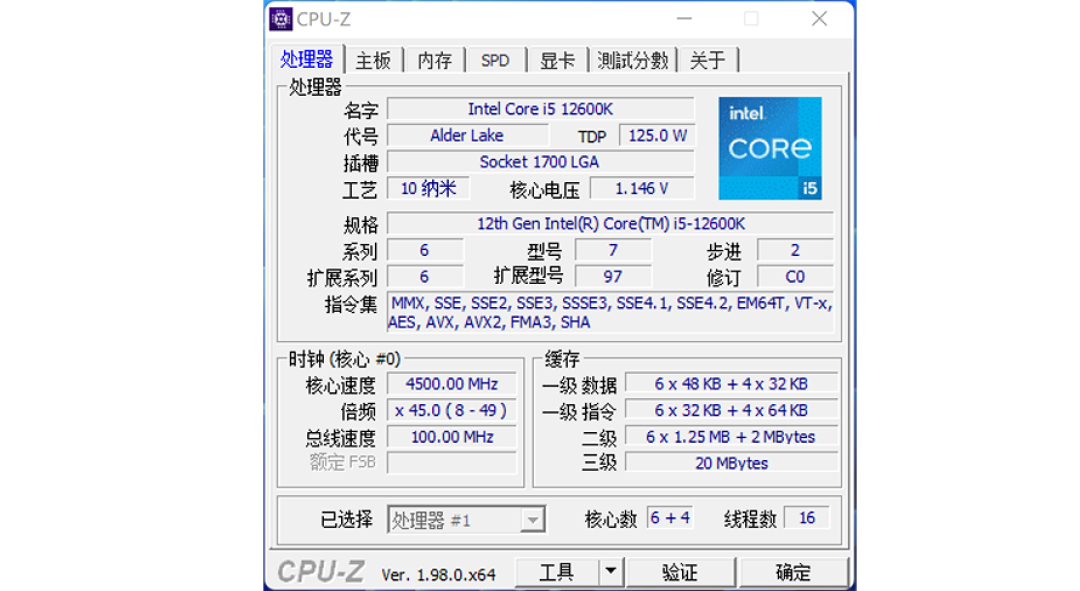This screenshot has height=591, width=1080.
Task: Click the 12th Gen Intel(R) Core(TM) i5-12600K specification
Action: pyautogui.click(x=611, y=224)
